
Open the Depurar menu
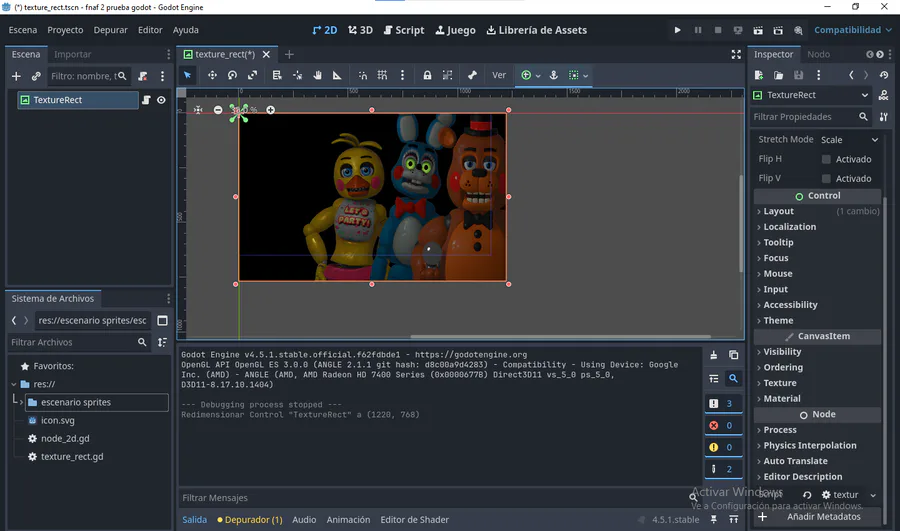111,30
